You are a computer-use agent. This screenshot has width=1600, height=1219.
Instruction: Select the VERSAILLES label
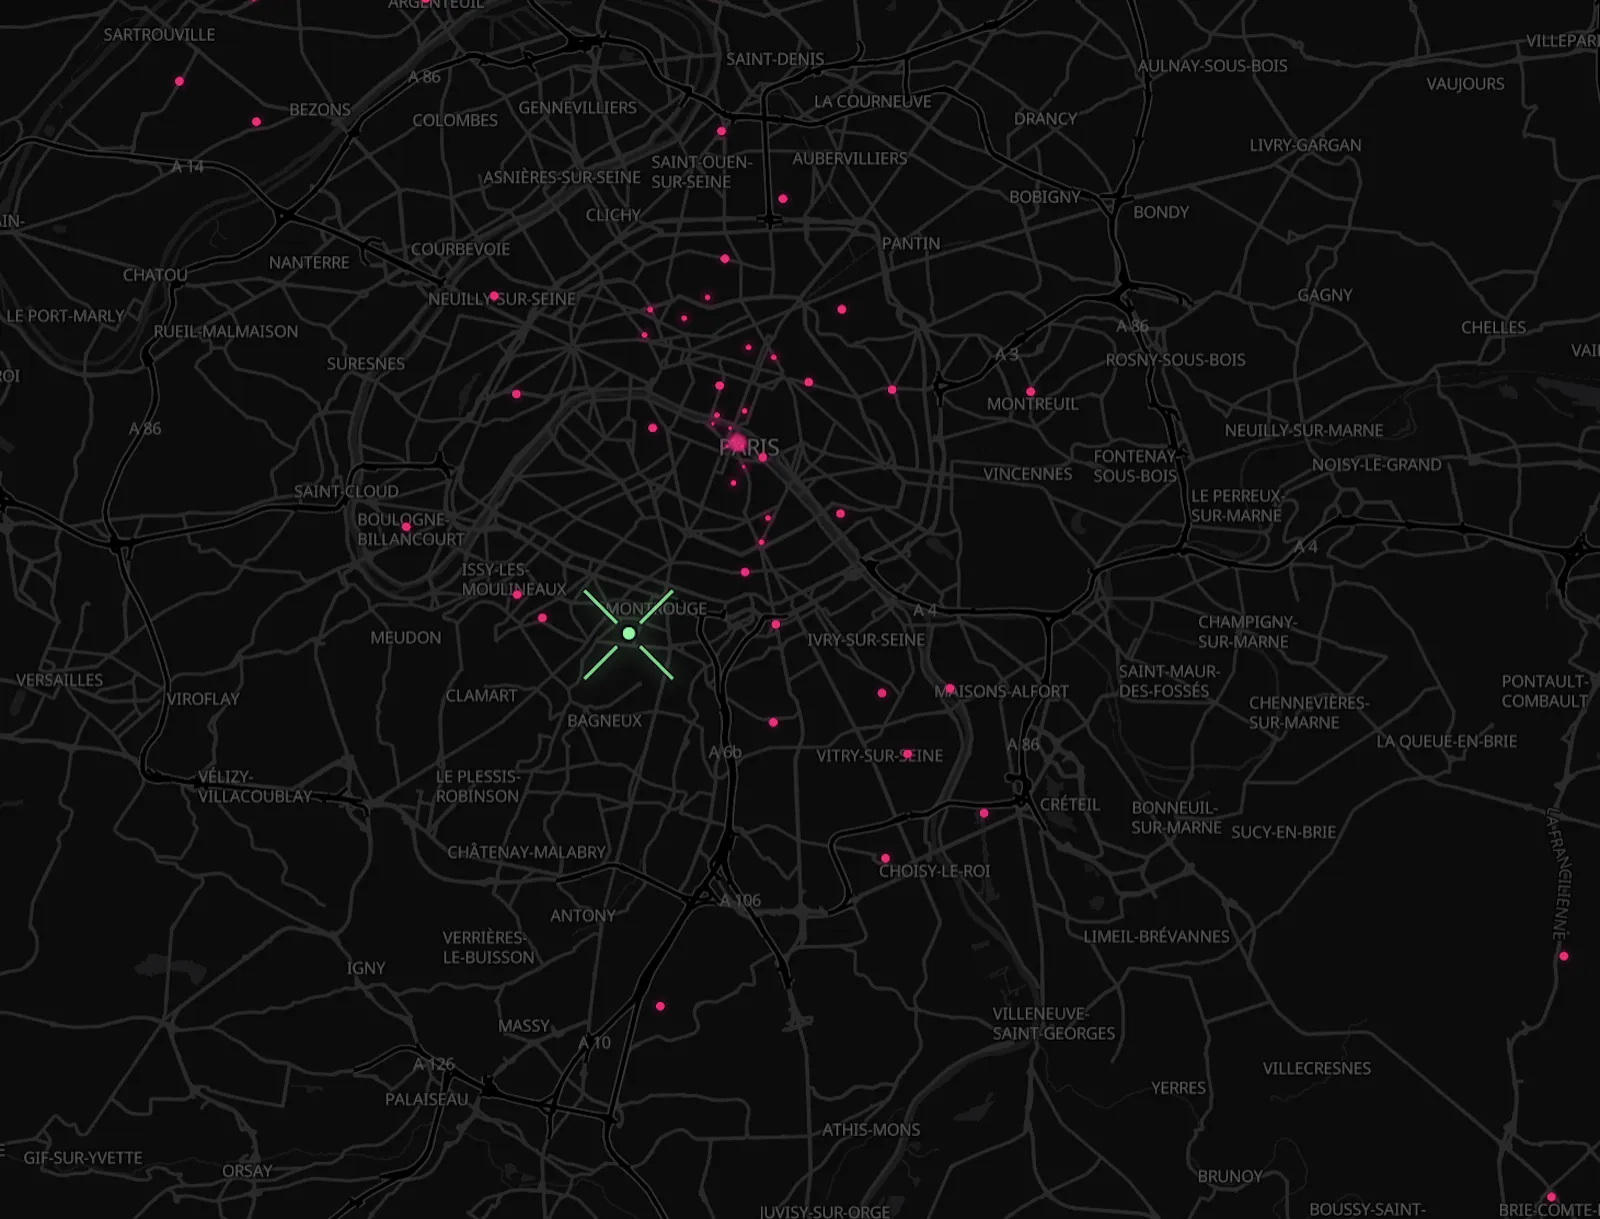59,680
